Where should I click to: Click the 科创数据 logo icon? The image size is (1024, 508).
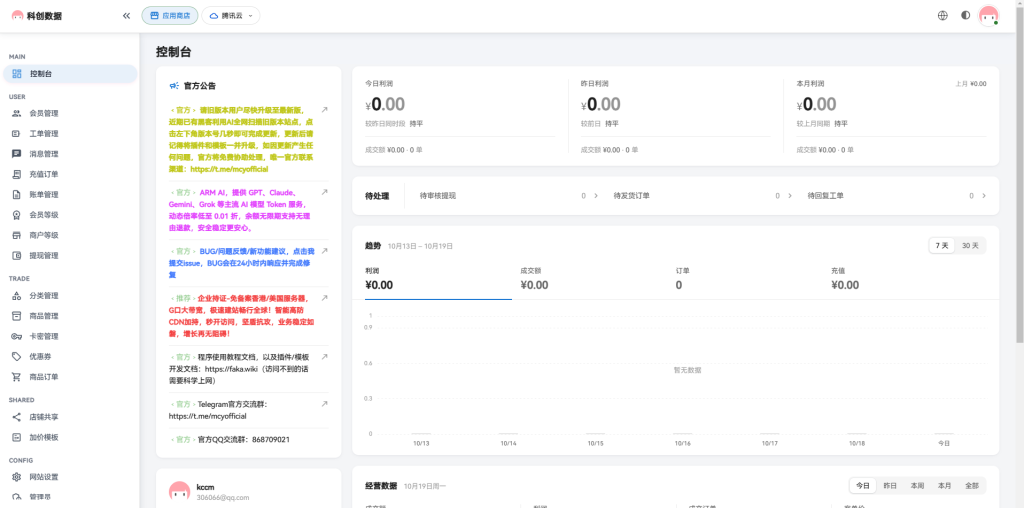[x=18, y=16]
